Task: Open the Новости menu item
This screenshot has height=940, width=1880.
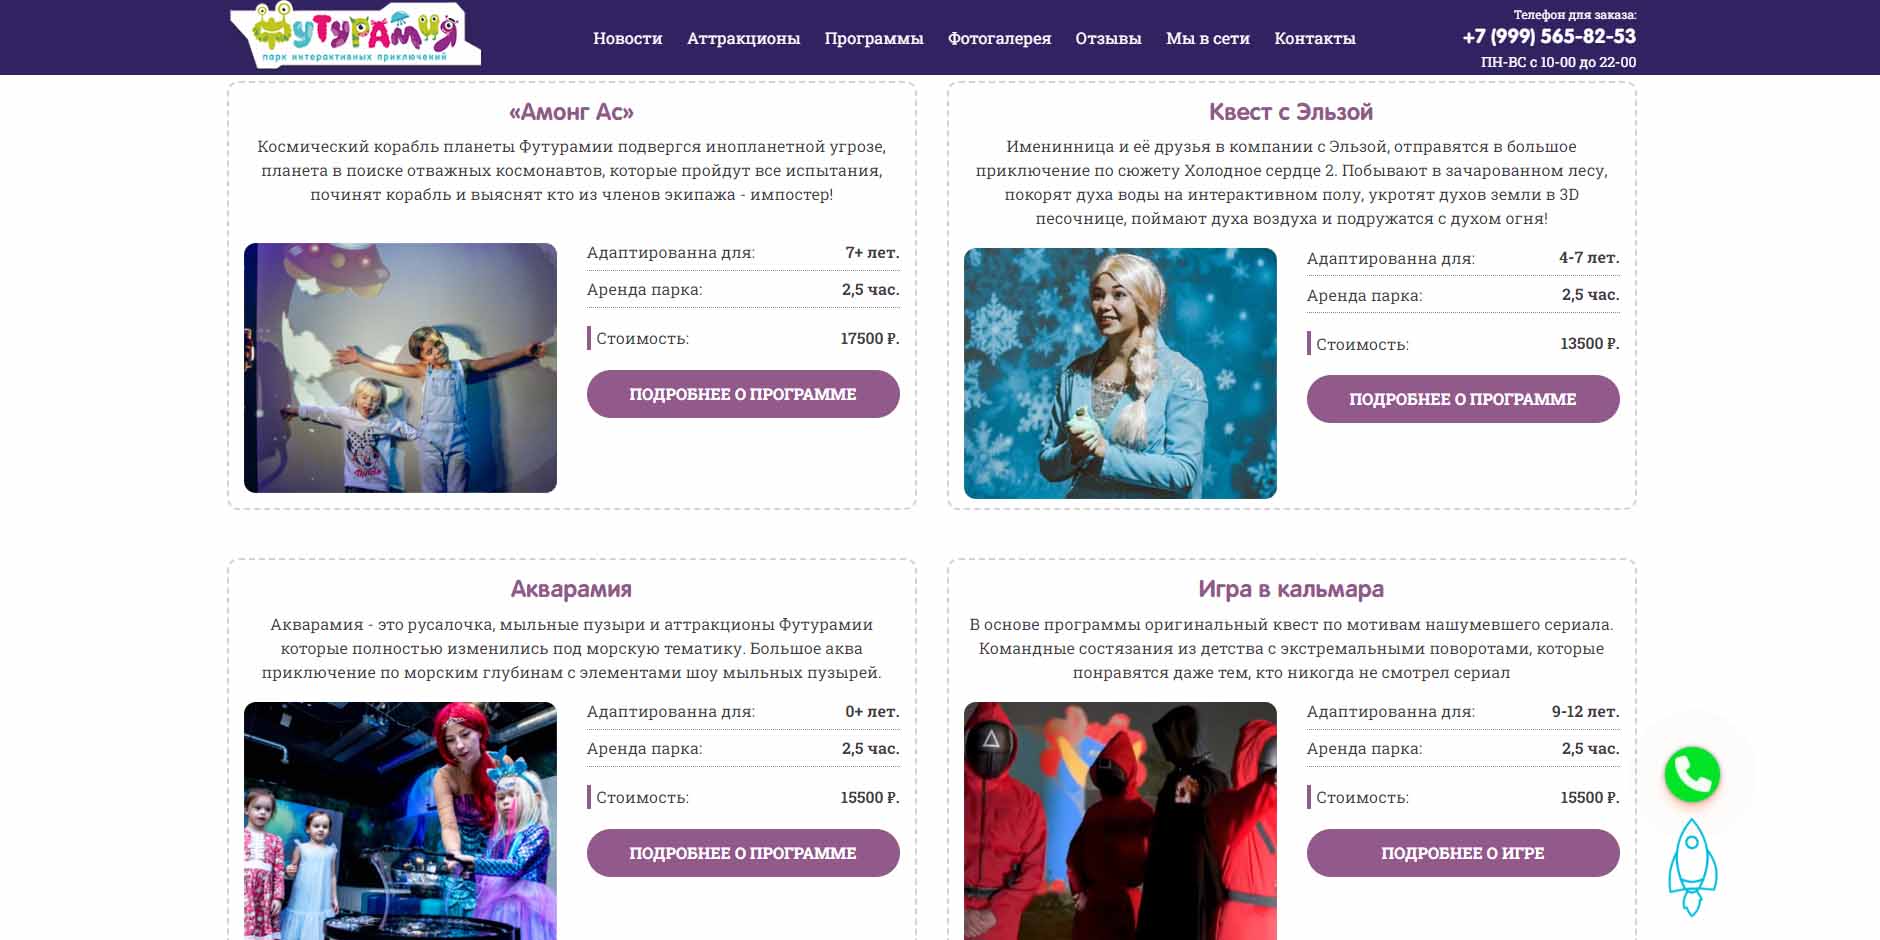Action: coord(627,38)
